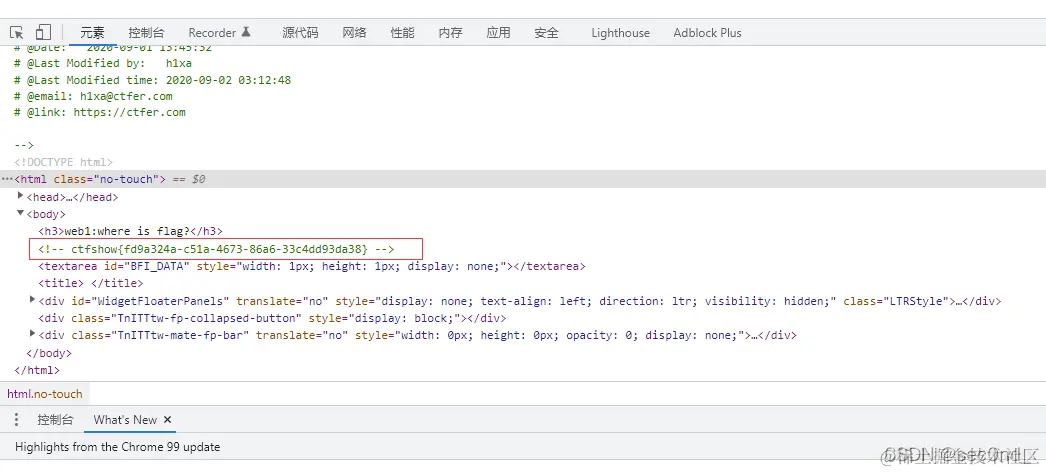The image size is (1046, 473).
Task: Select the What's New drawer tab
Action: coord(125,420)
